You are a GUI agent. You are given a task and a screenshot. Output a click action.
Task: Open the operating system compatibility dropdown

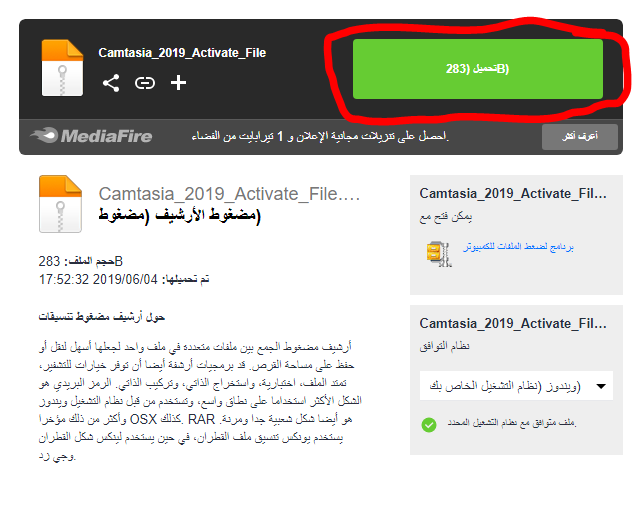pyautogui.click(x=516, y=386)
